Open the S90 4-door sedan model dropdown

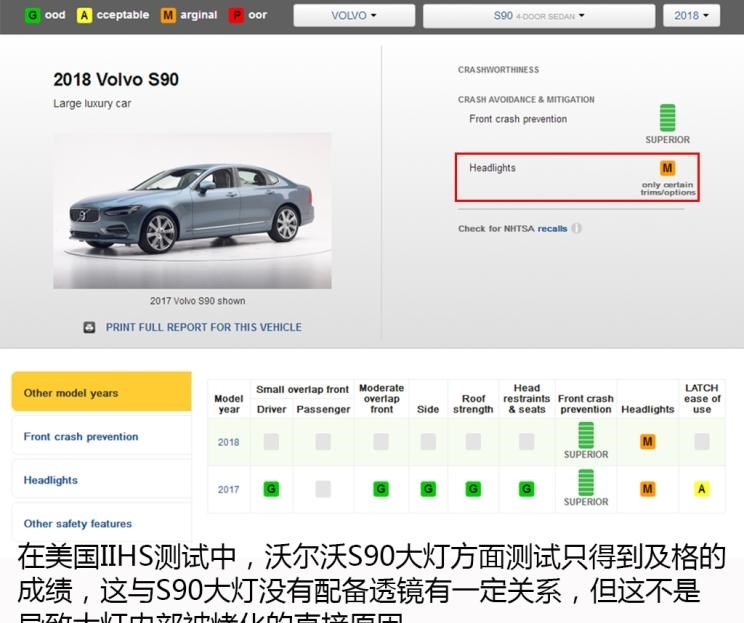pyautogui.click(x=539, y=16)
